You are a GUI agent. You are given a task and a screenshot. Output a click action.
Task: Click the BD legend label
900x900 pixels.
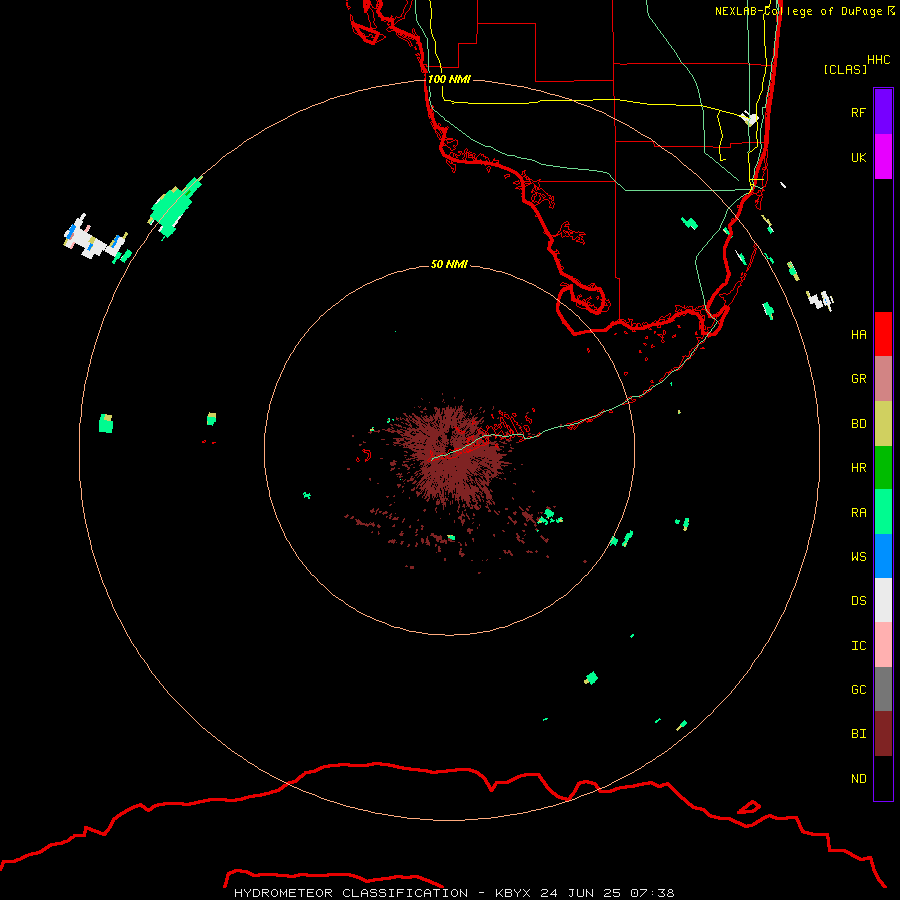pos(858,424)
